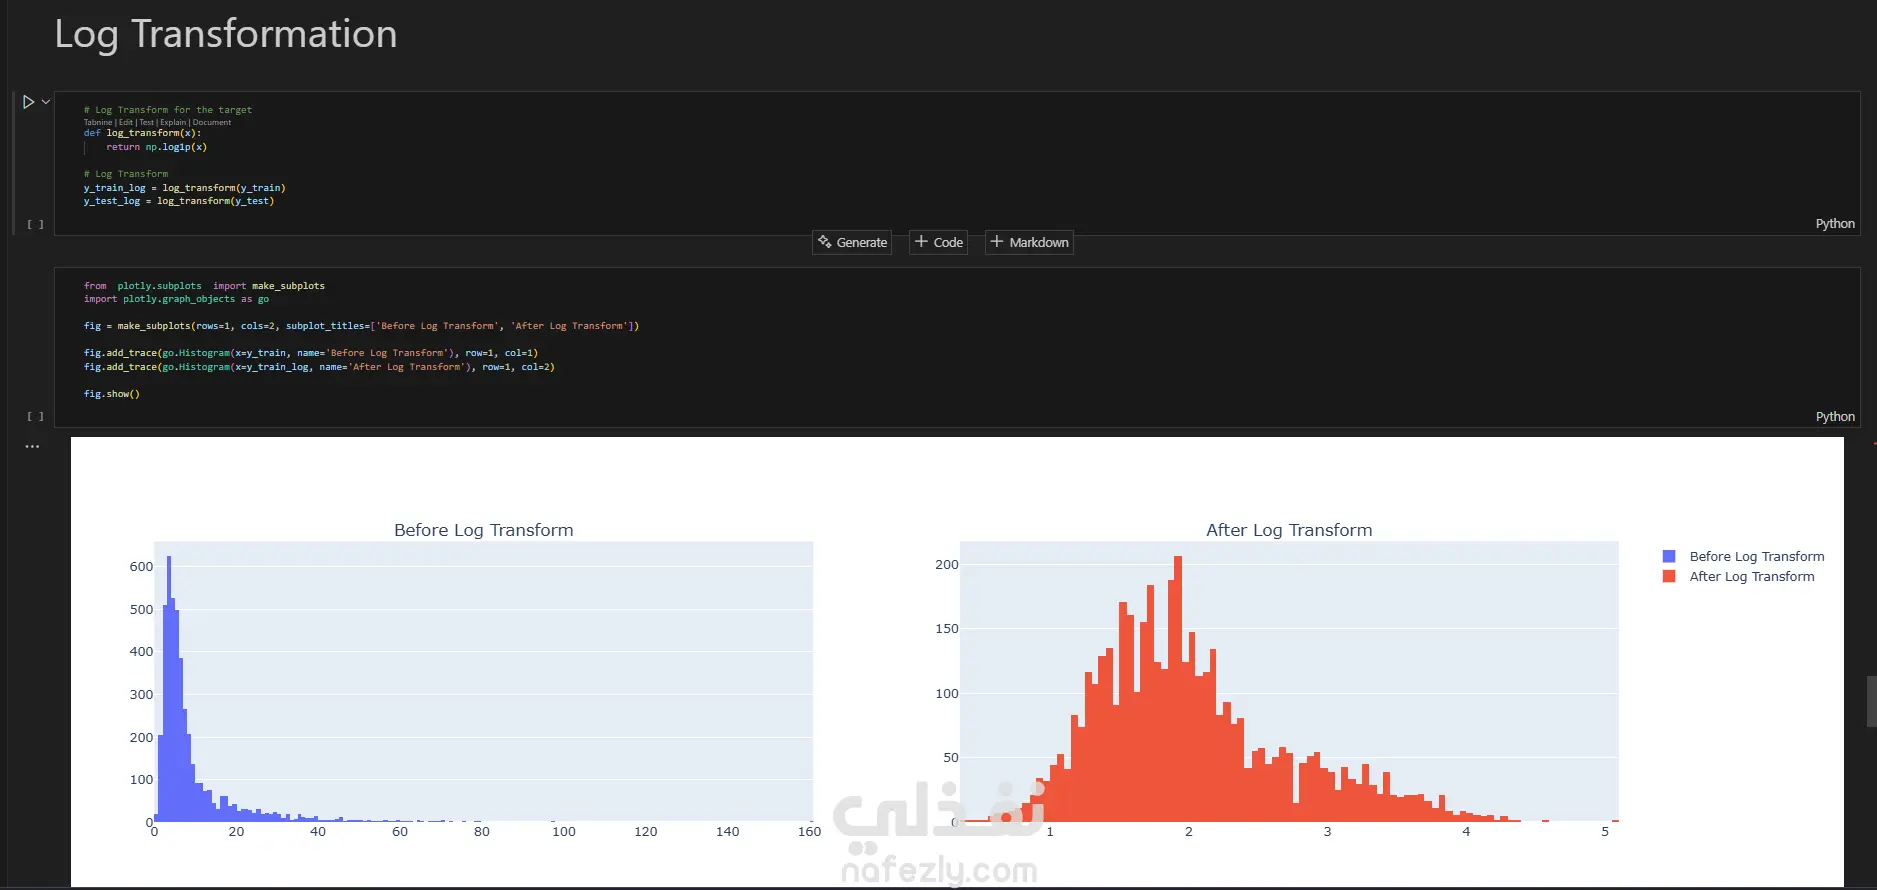
Task: Click the Generate sparkle button
Action: (852, 242)
